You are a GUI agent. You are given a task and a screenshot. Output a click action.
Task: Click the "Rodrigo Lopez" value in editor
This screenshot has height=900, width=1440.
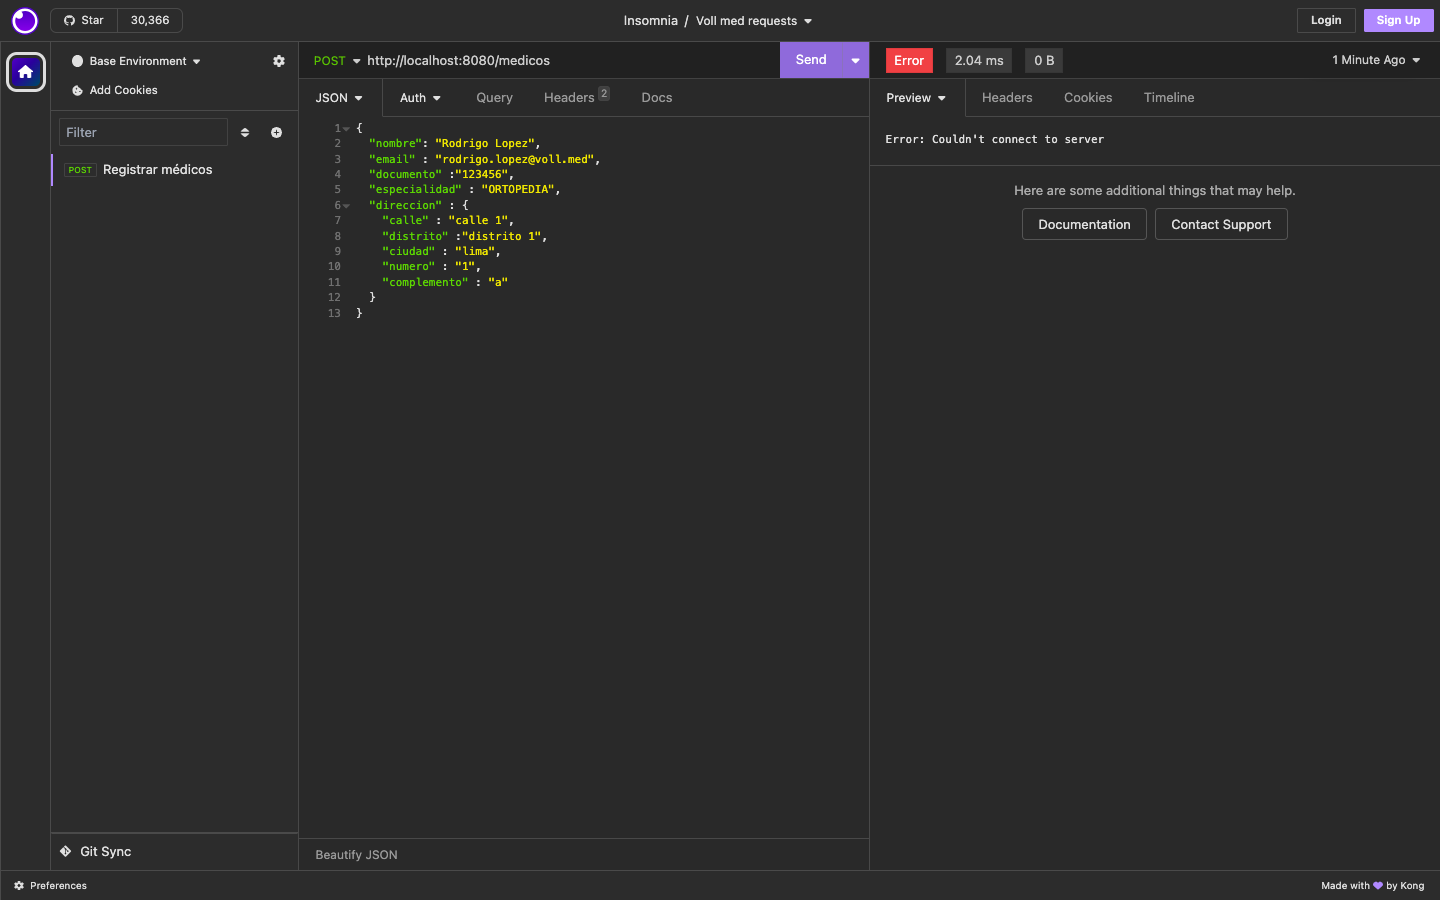pos(485,144)
